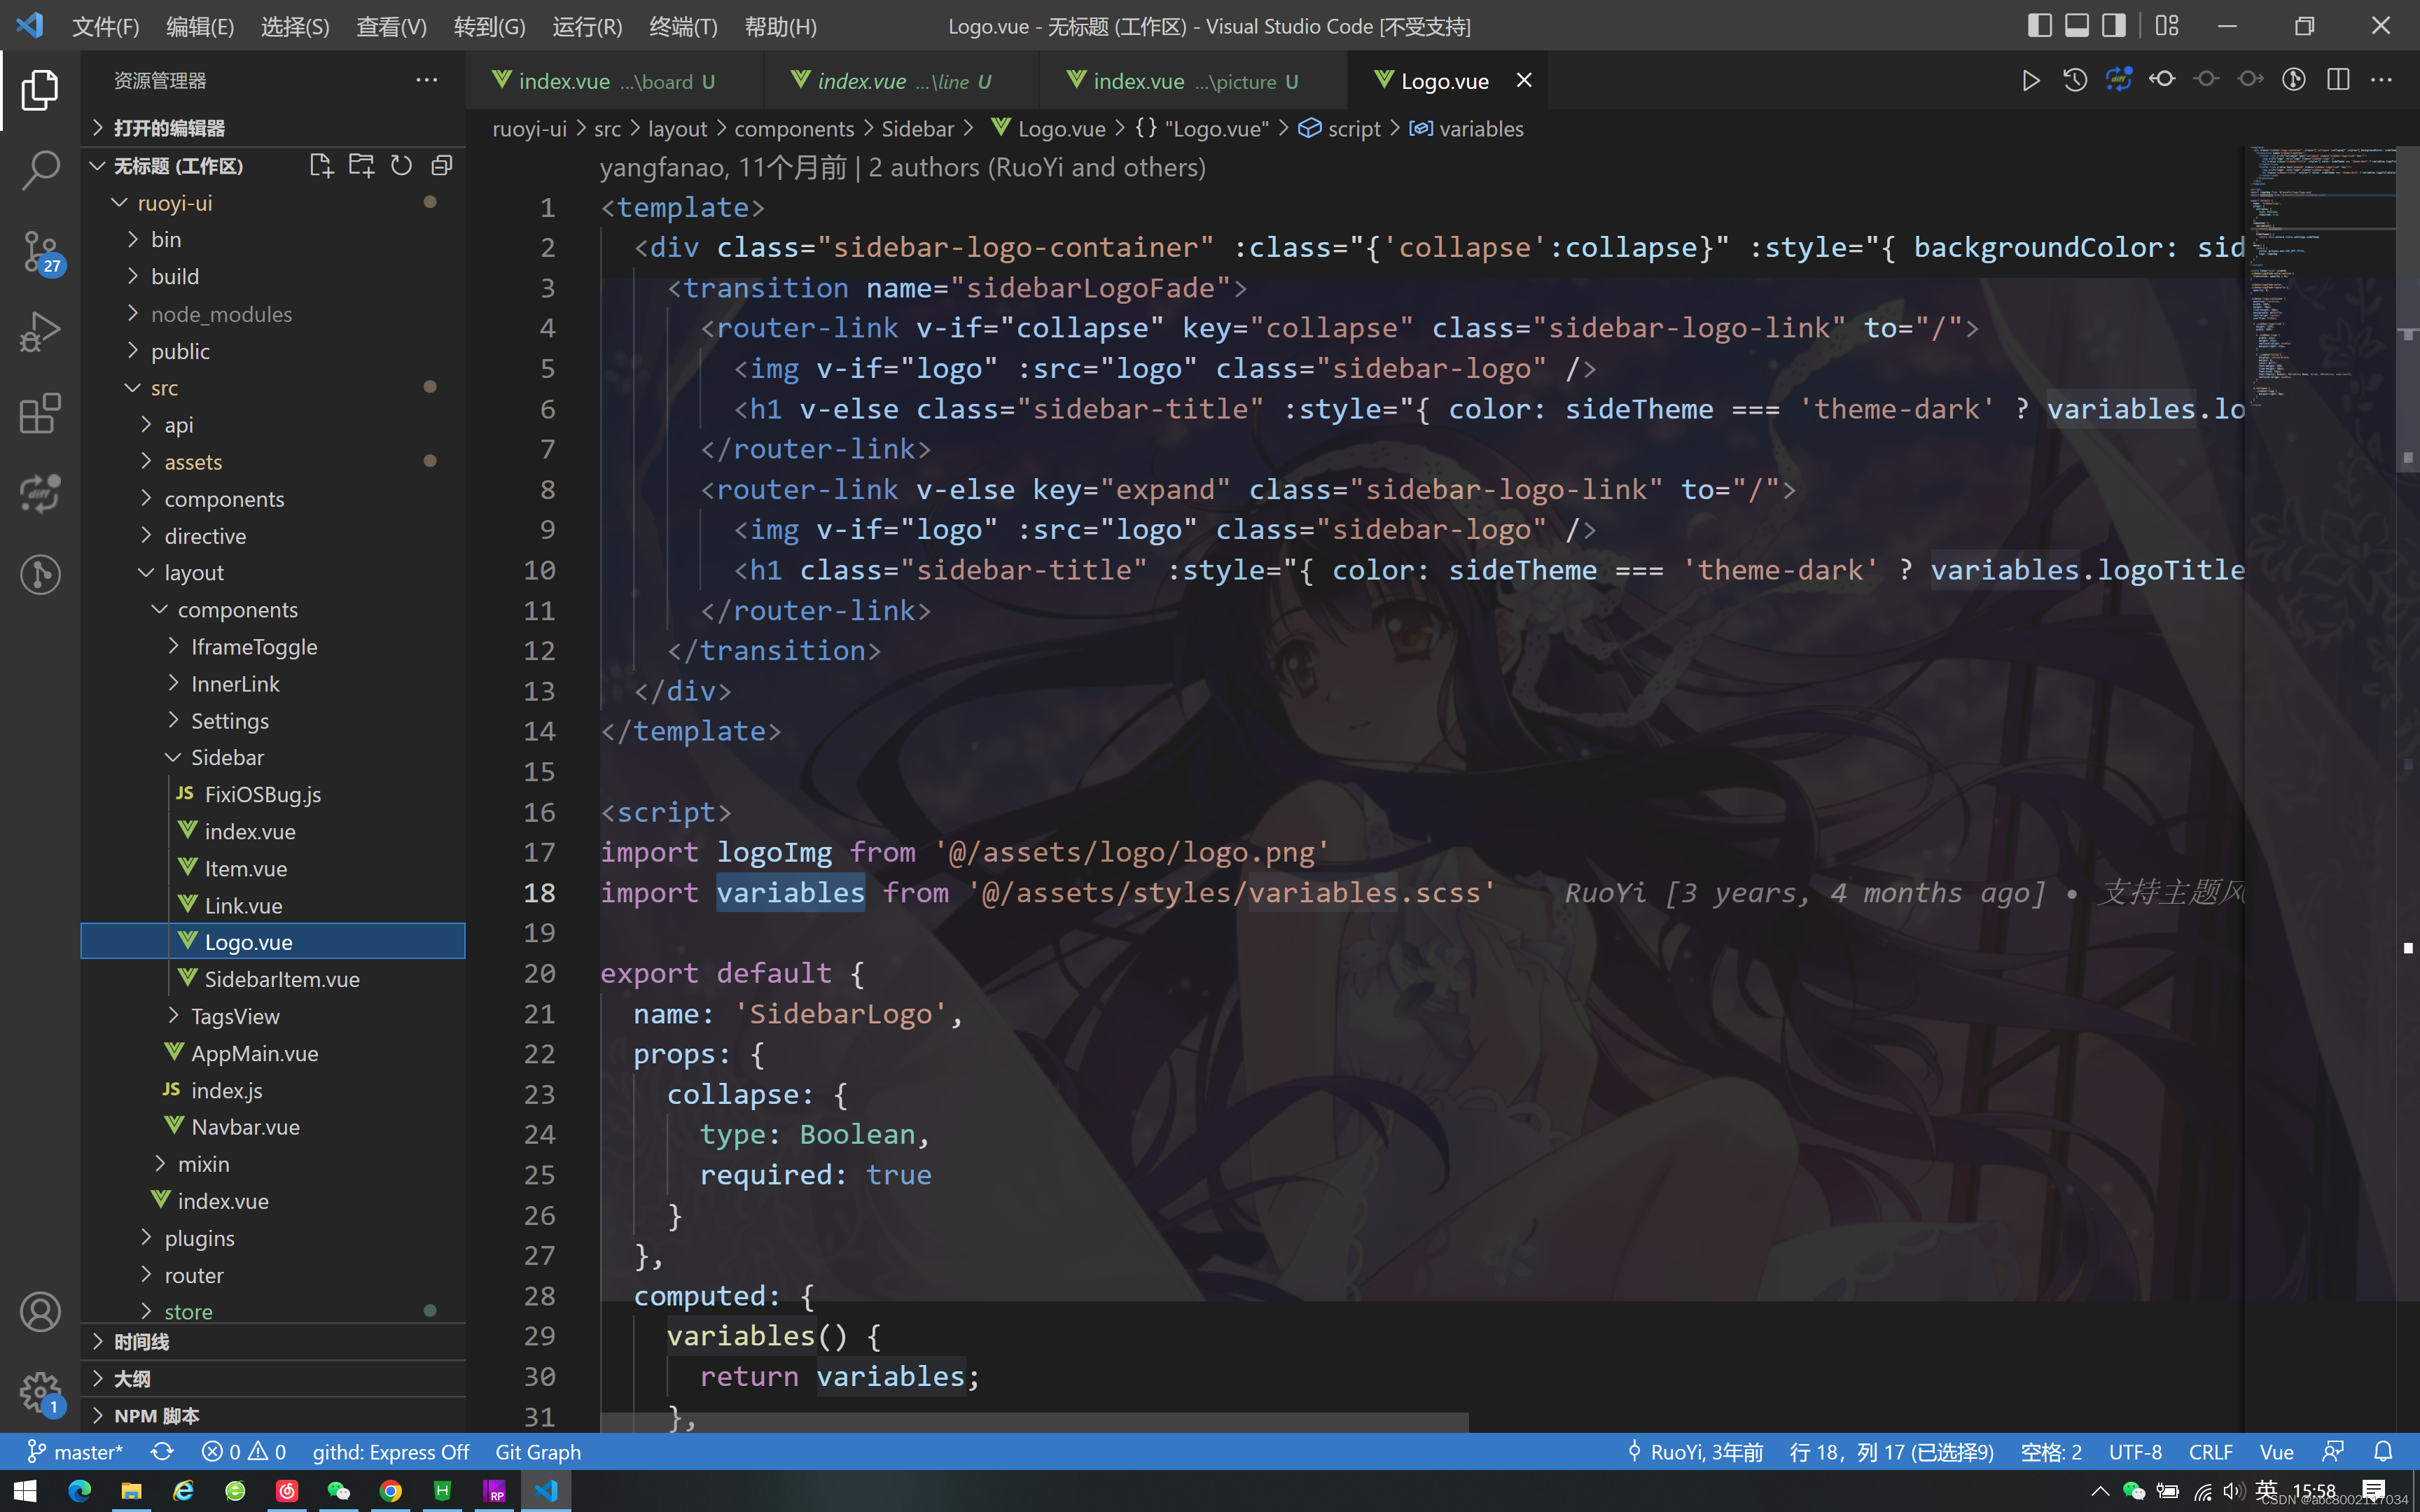Open the Explorer view in activity bar
This screenshot has width=2420, height=1512.
(40, 90)
